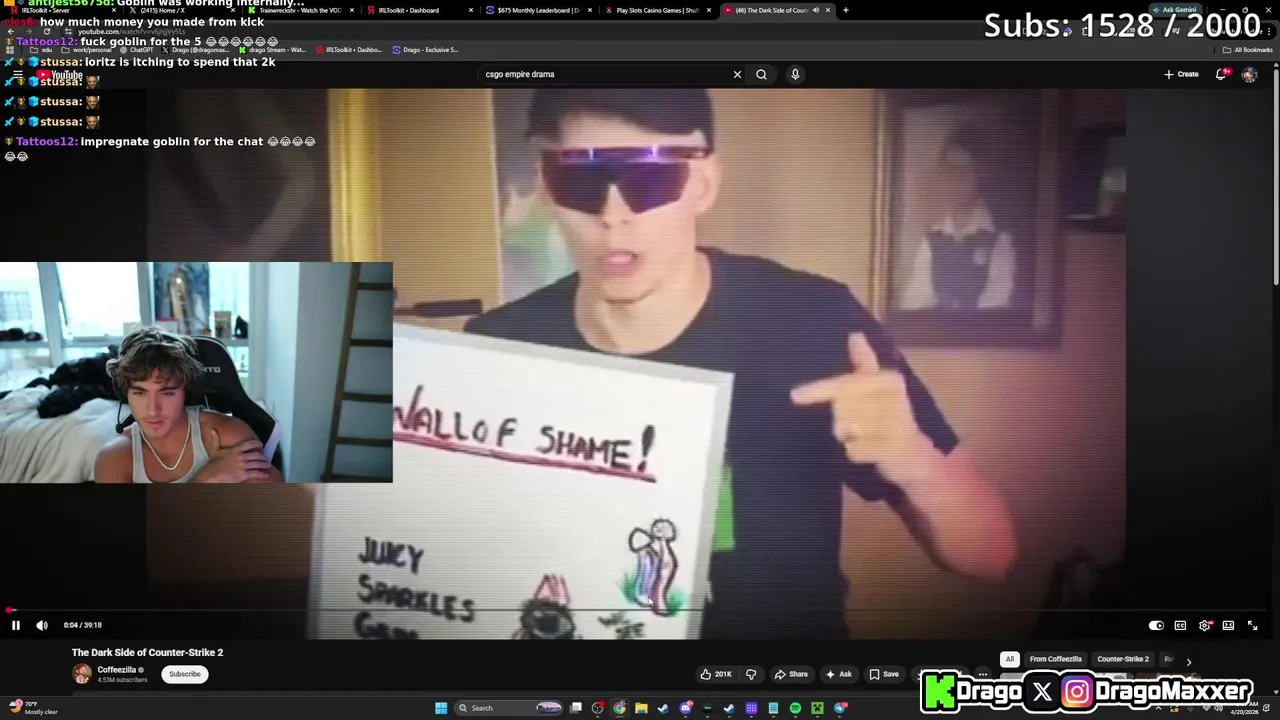
Task: Open Coffeezilla channel name link
Action: [117, 670]
